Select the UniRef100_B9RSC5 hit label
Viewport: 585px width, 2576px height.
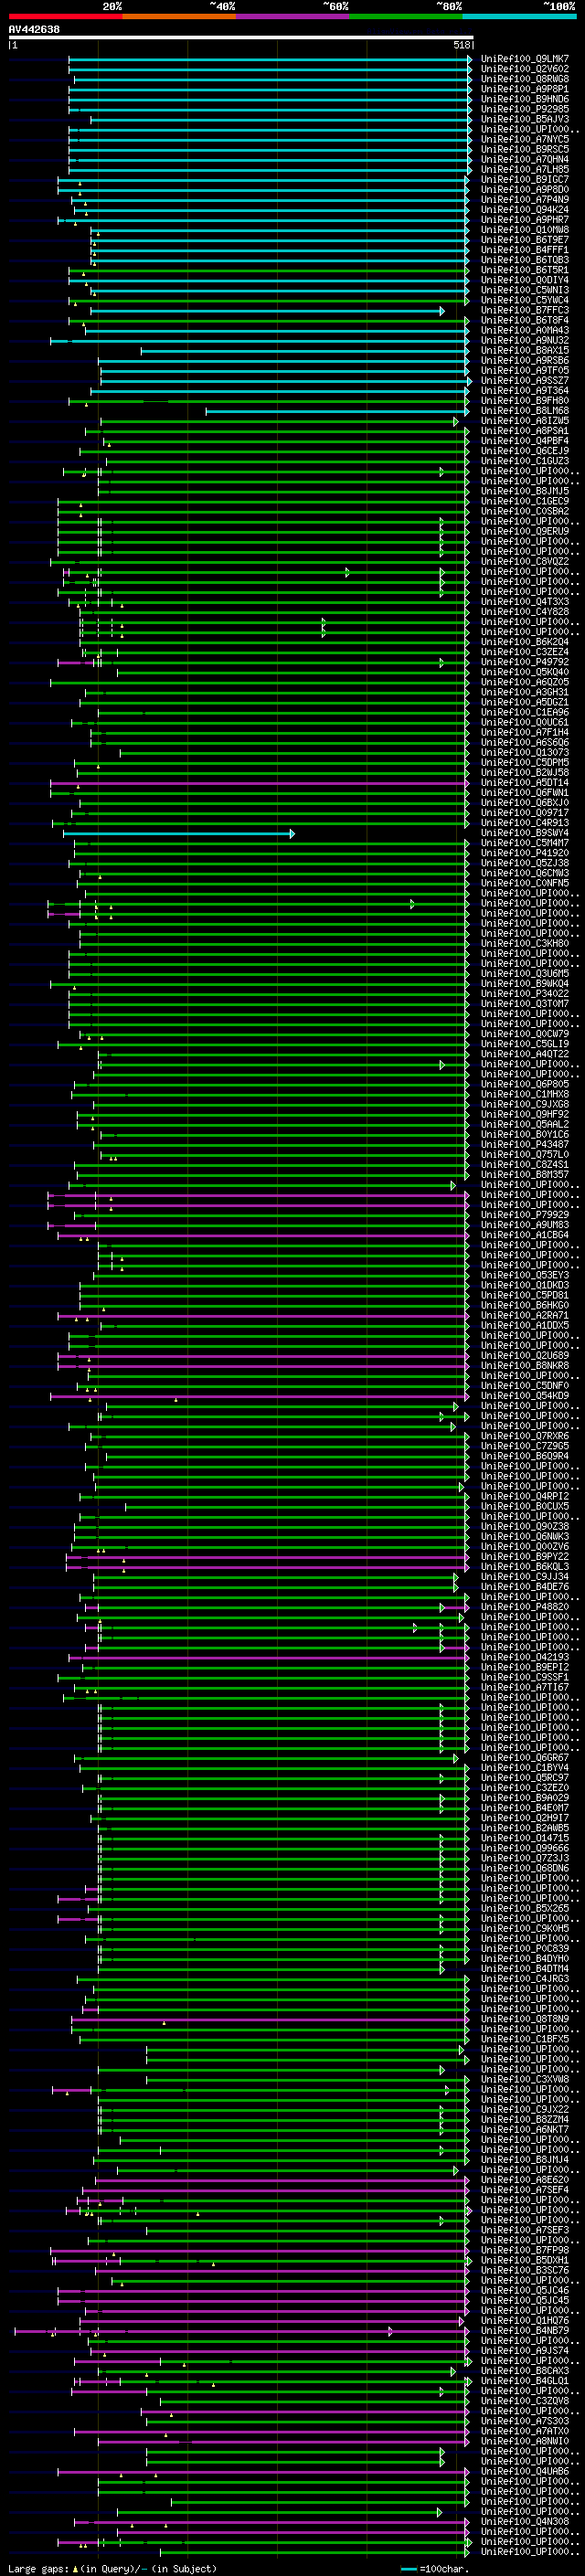525,149
